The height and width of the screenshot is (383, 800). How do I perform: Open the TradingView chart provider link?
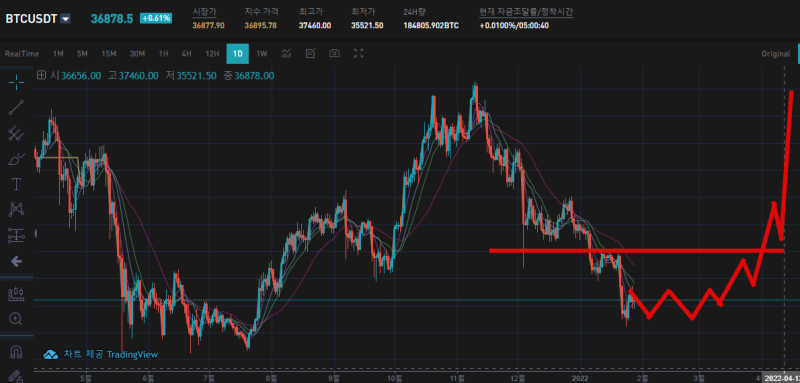111,354
